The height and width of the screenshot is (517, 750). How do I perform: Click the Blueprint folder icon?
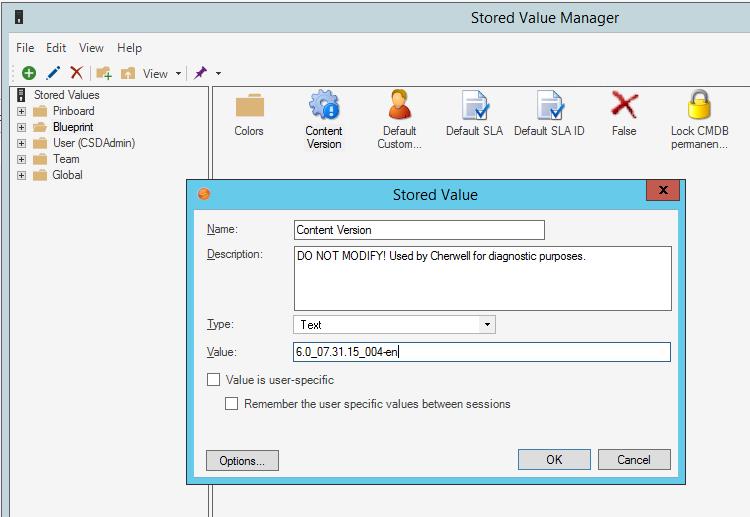click(x=40, y=127)
